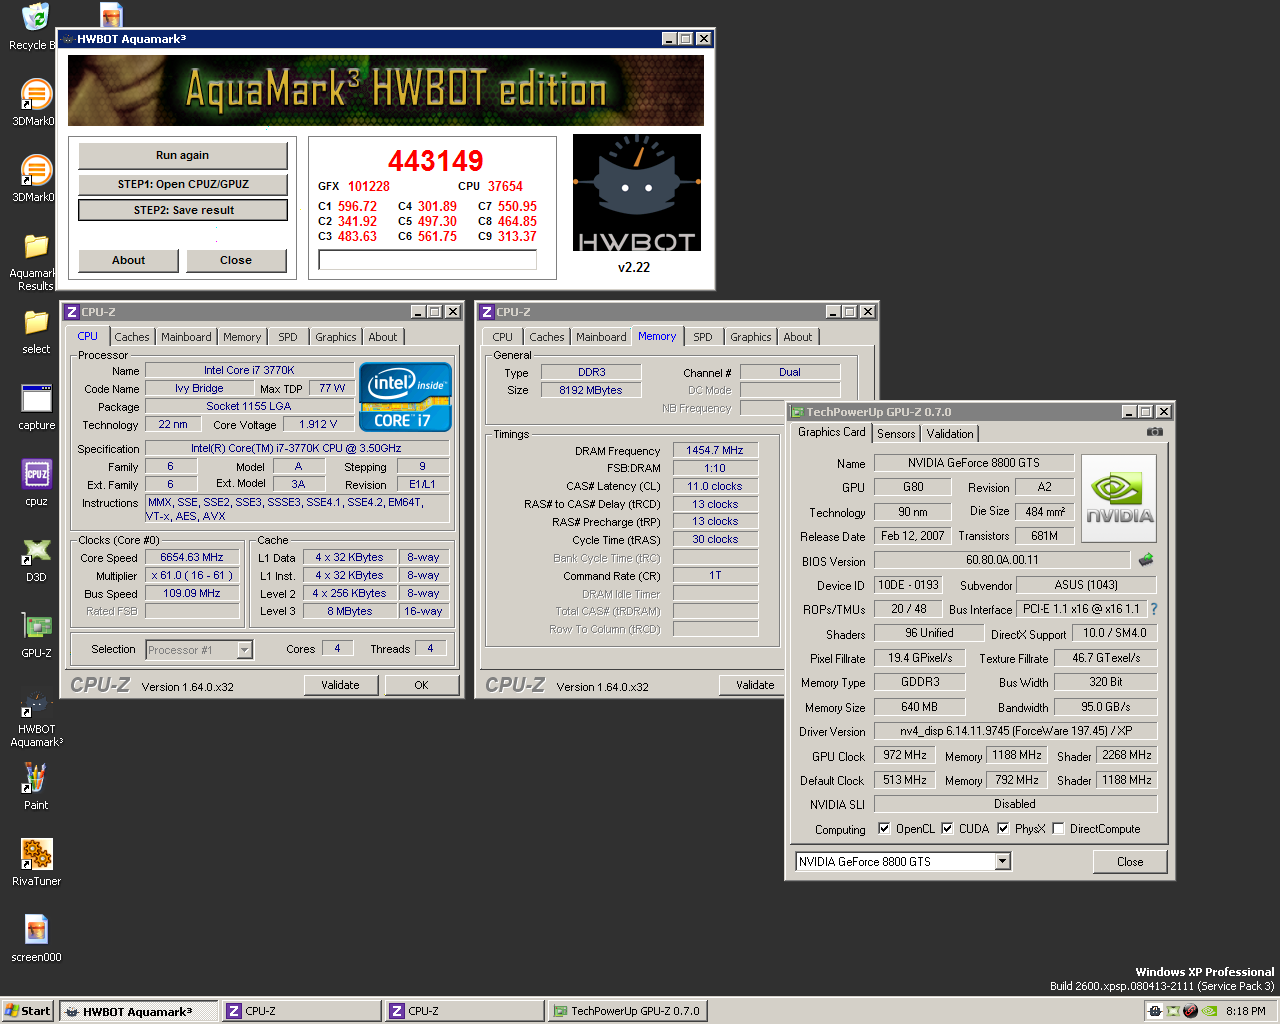Screen dimensions: 1280x1024
Task: Select HWBOT Aquamark3 taskbar button
Action: [x=138, y=1011]
